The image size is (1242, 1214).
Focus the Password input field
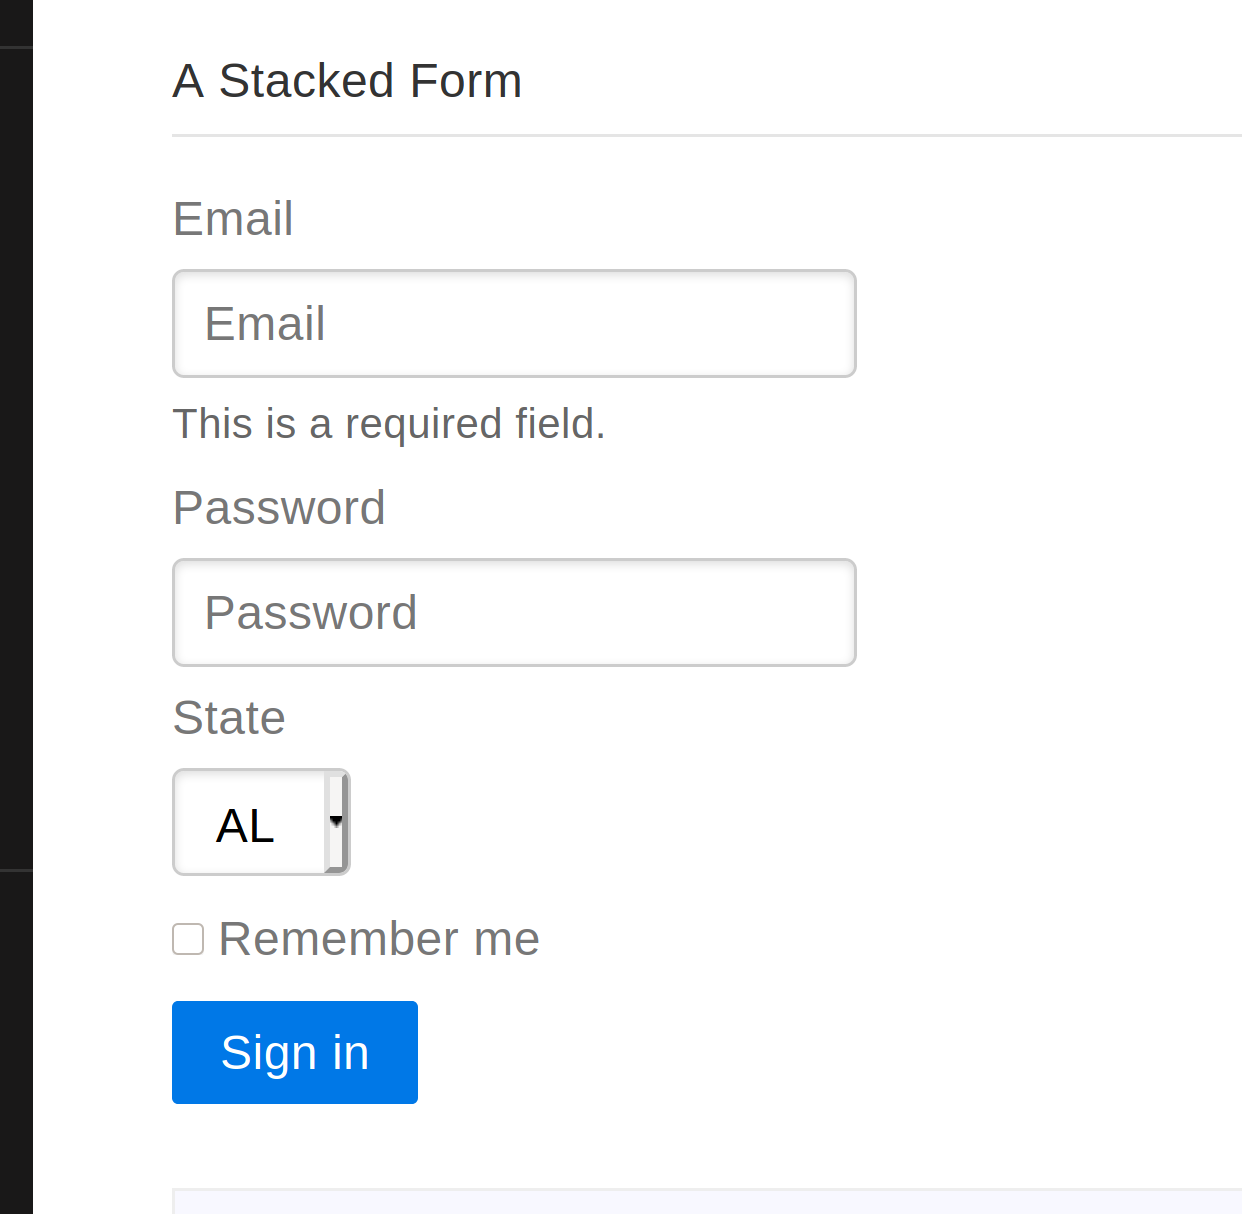(x=514, y=612)
